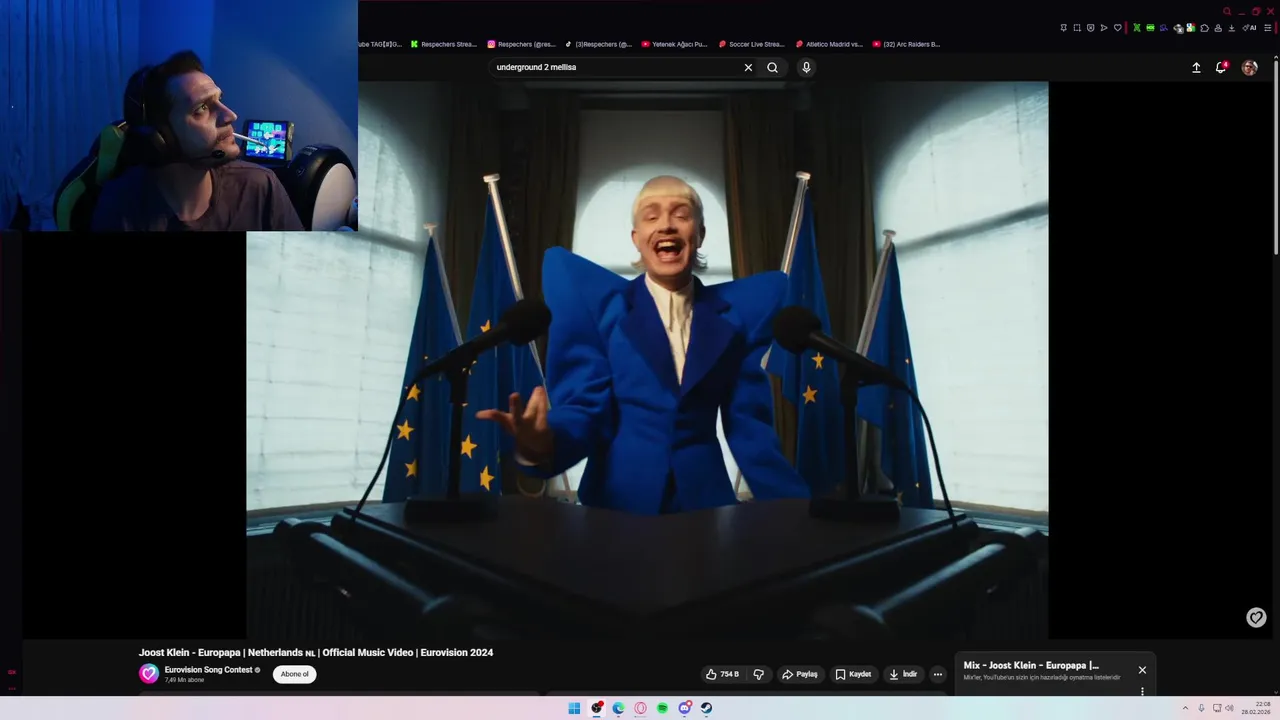The height and width of the screenshot is (720, 1280).
Task: Click the browser ad-blocker shield icon
Action: [x=1091, y=28]
